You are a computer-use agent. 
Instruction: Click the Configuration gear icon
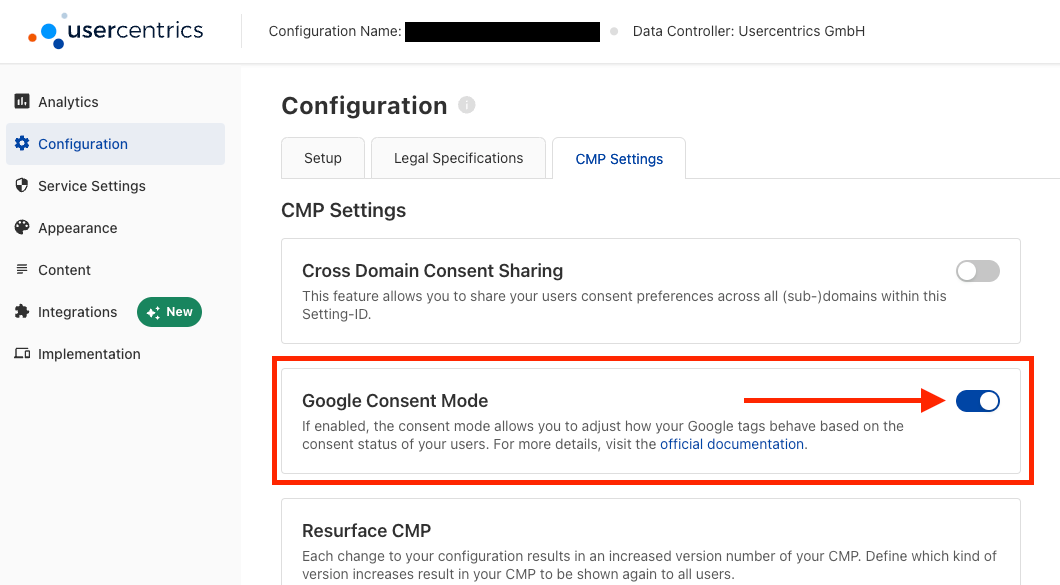coord(22,143)
